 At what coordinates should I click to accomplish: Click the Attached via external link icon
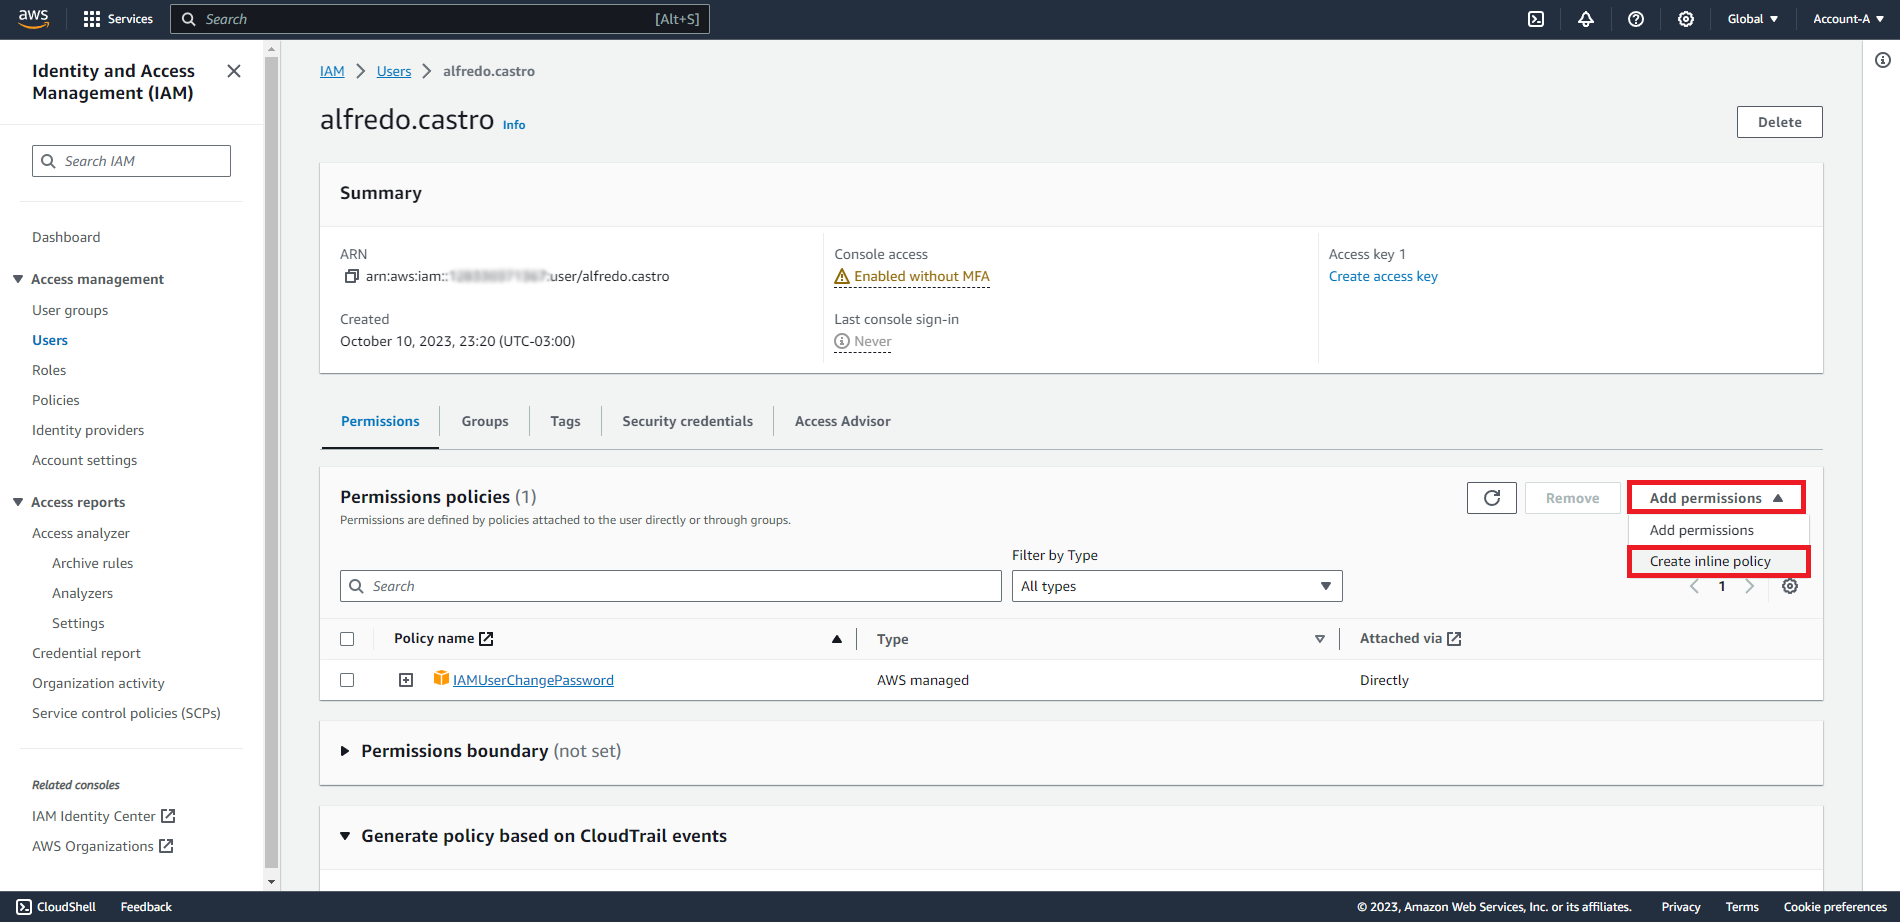(x=1455, y=638)
